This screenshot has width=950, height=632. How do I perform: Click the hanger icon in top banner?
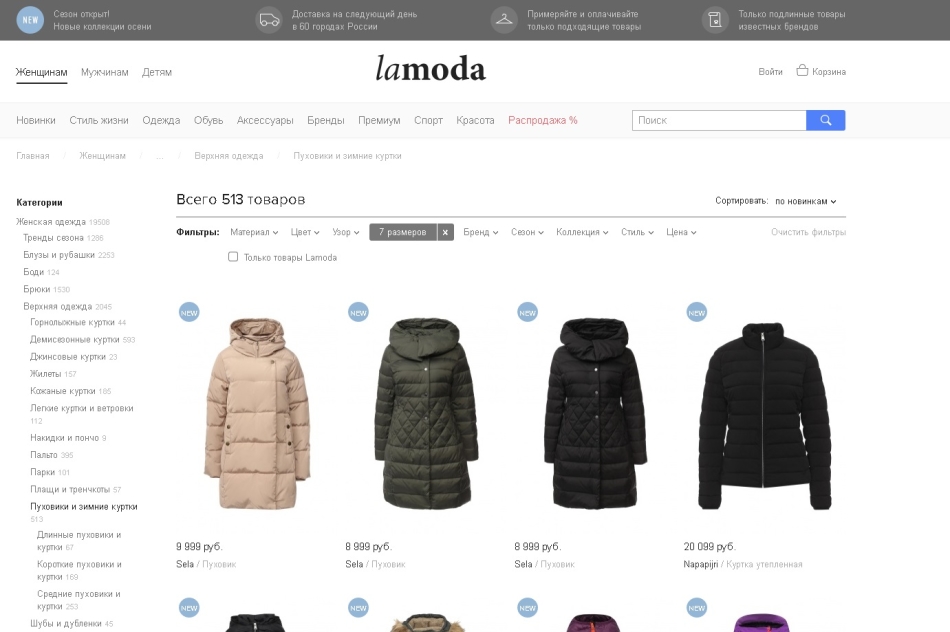click(x=503, y=20)
